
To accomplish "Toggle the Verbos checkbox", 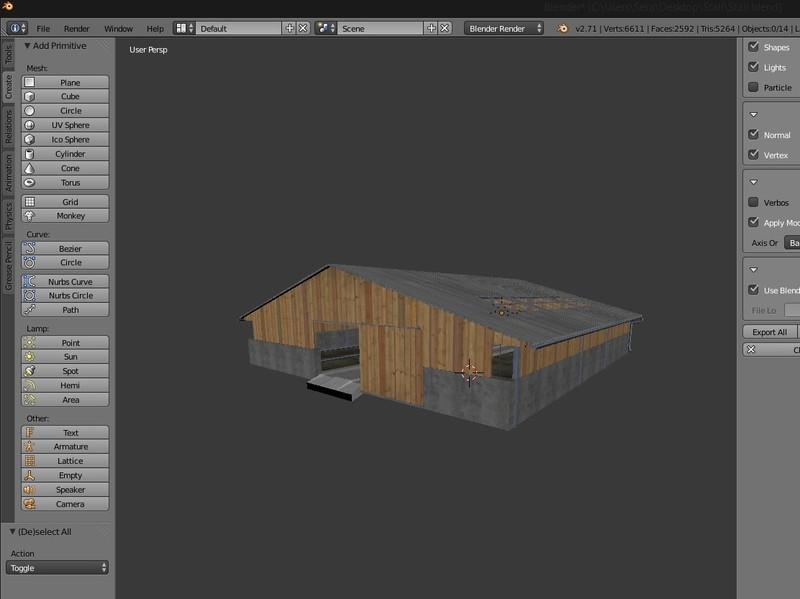I will pyautogui.click(x=754, y=202).
